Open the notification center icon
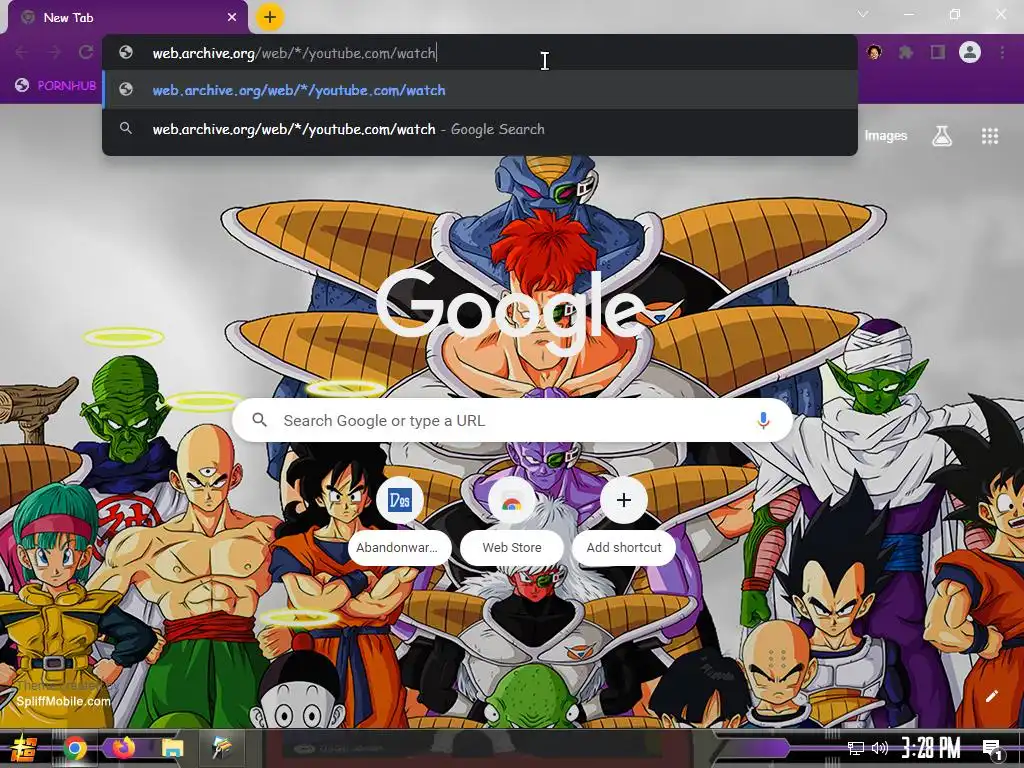This screenshot has width=1024, height=768. click(x=992, y=749)
